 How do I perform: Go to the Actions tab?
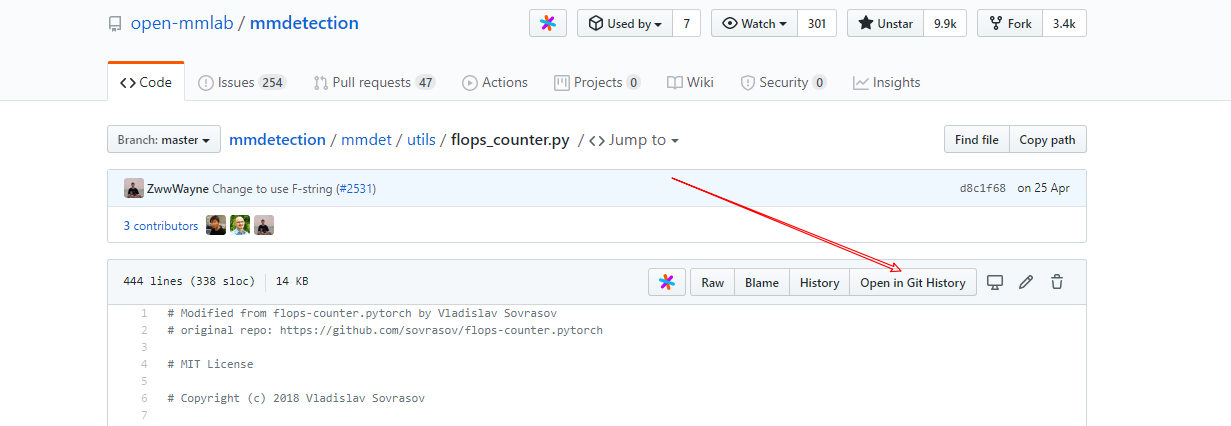click(x=495, y=82)
